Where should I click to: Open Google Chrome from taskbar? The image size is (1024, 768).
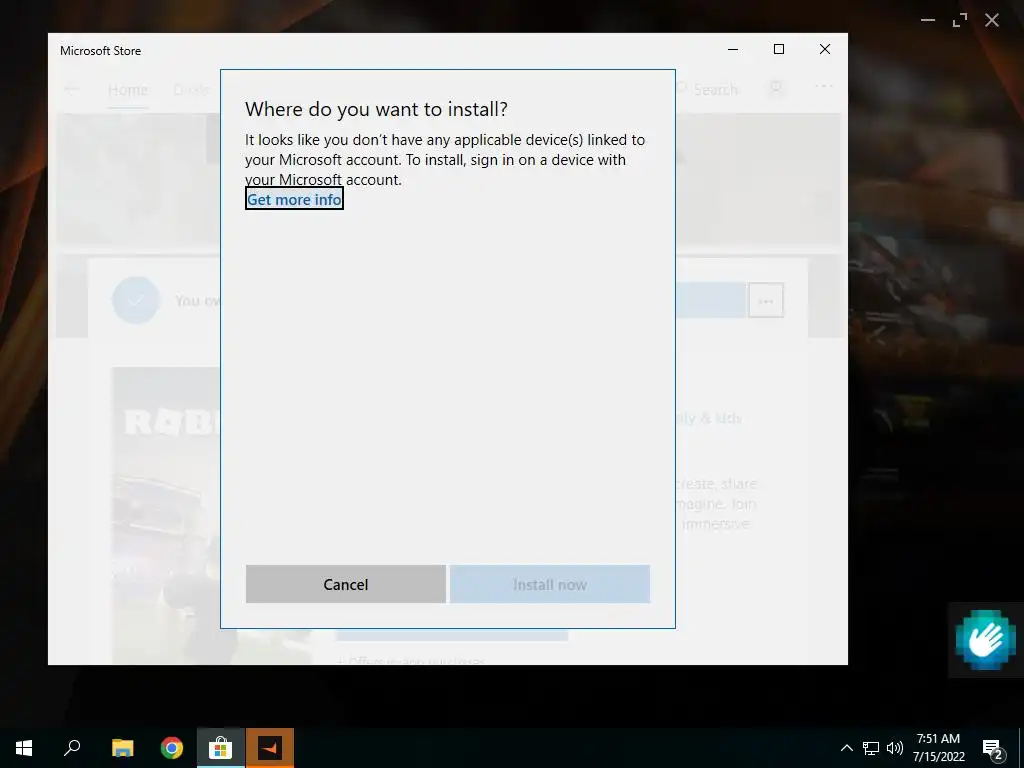[172, 748]
